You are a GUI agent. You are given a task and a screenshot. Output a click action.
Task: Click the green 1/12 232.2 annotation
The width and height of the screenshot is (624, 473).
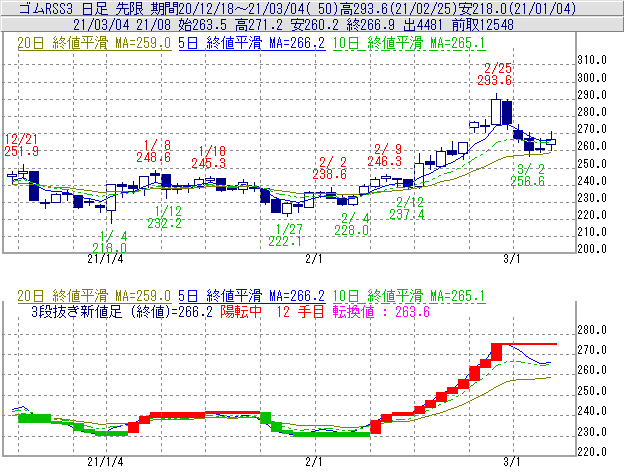tap(165, 217)
